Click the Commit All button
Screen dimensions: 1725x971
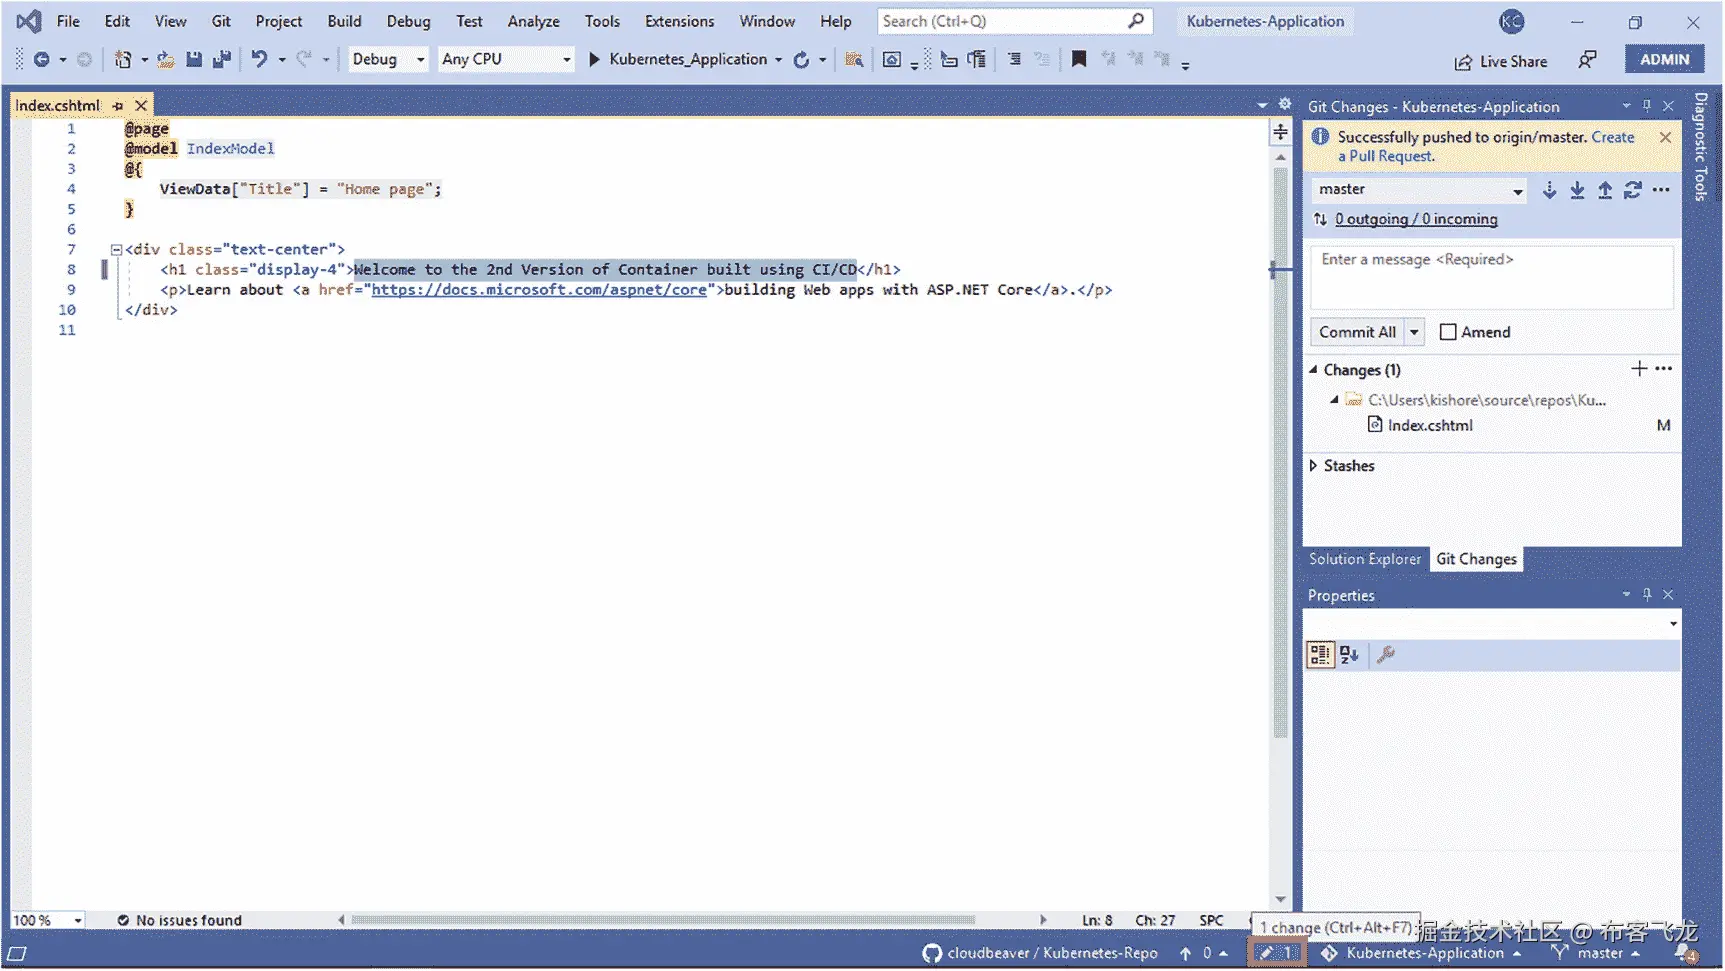tap(1357, 332)
